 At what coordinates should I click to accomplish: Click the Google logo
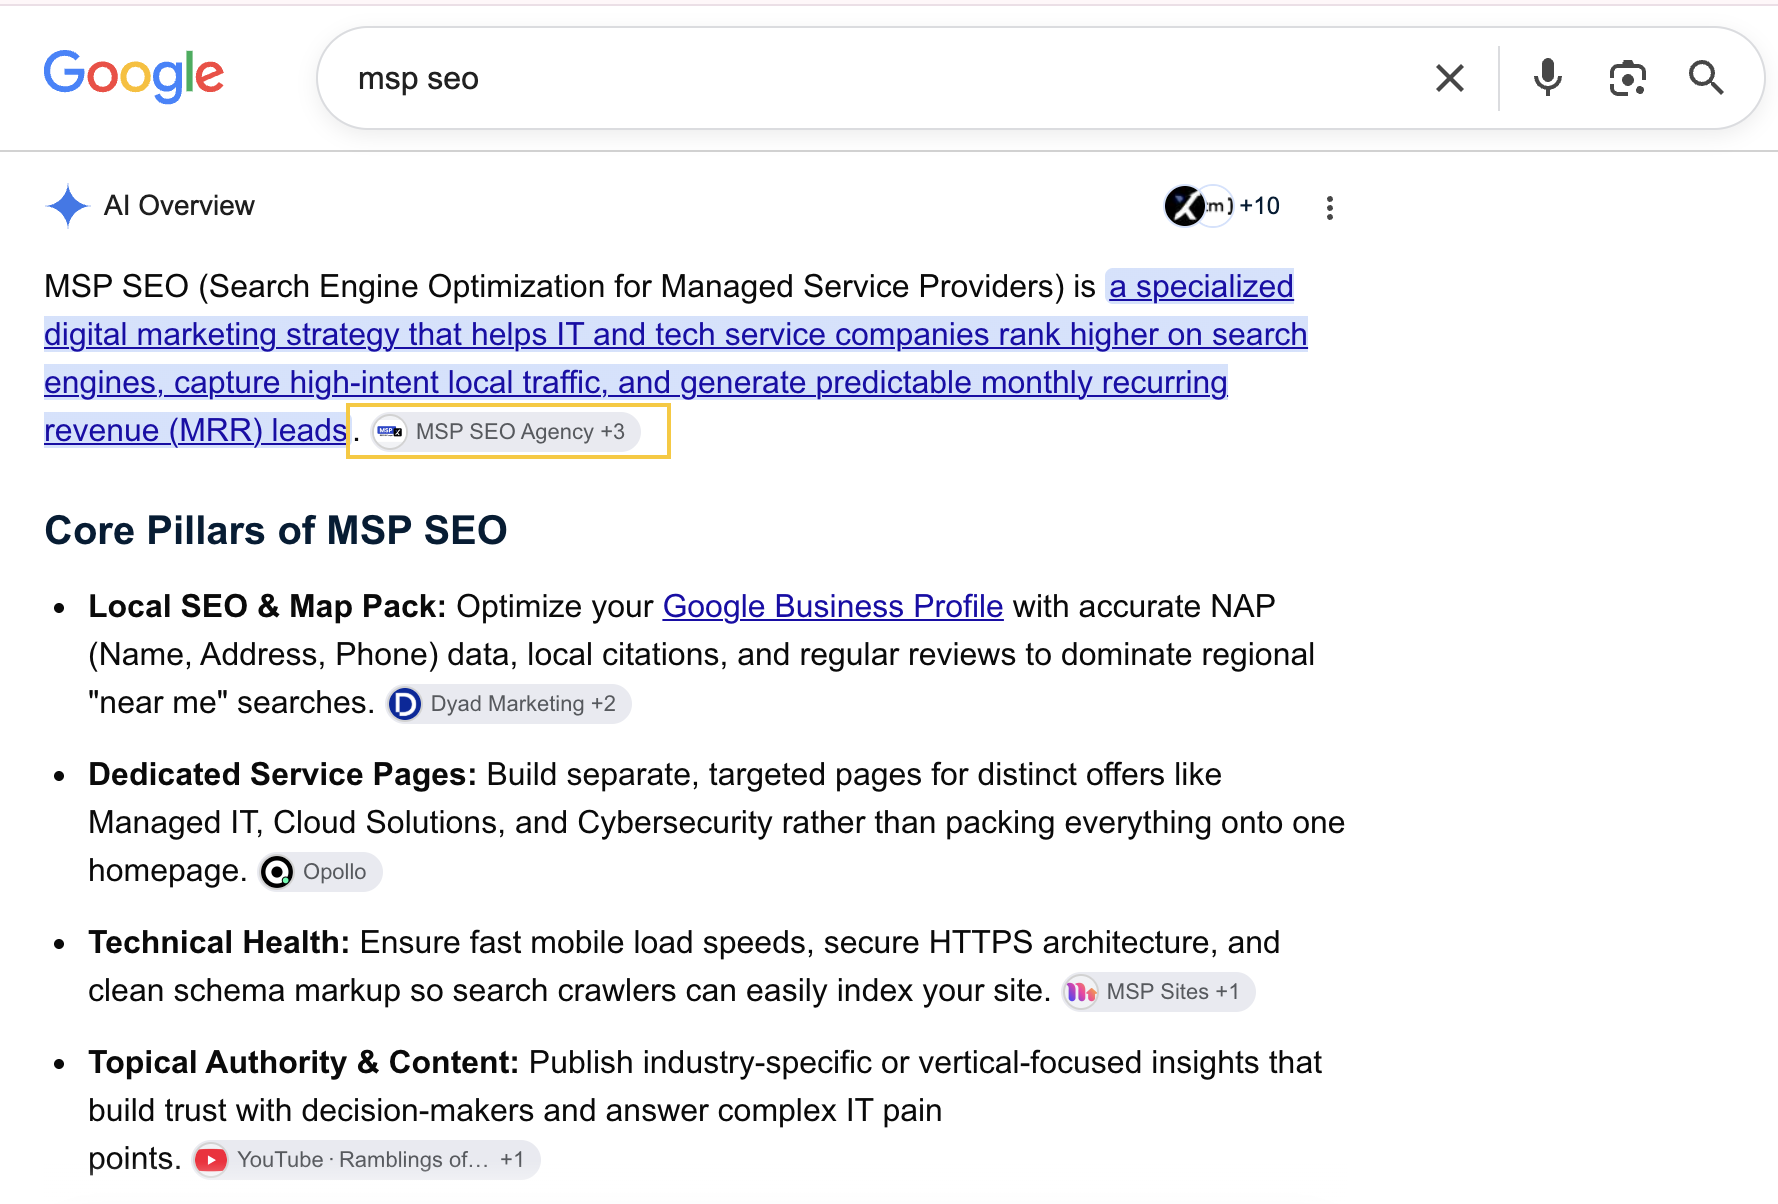point(134,76)
